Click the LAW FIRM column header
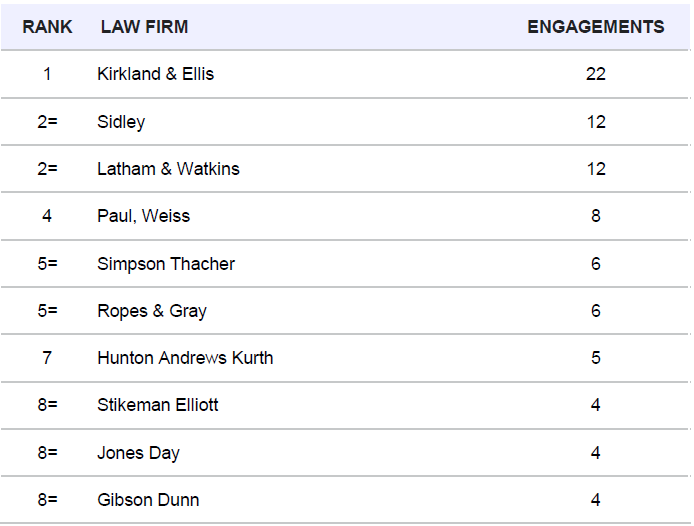694x526 pixels. pos(144,27)
